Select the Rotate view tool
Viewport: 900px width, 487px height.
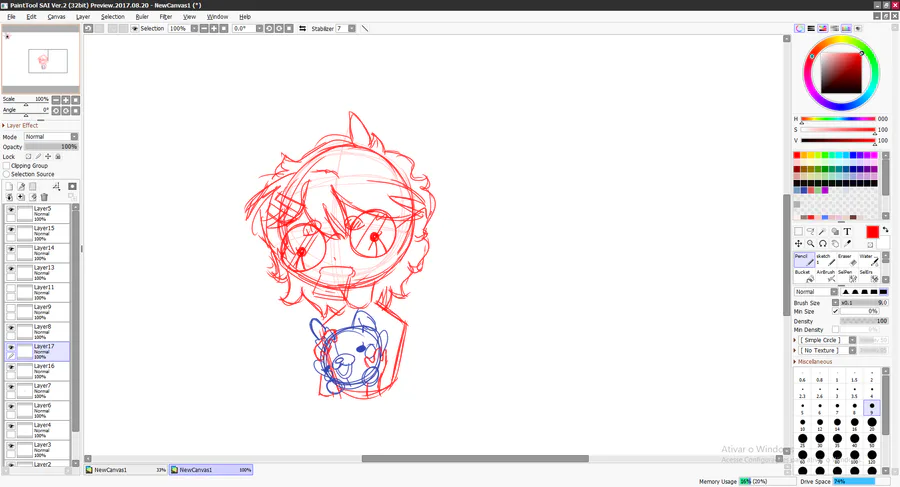click(x=823, y=244)
